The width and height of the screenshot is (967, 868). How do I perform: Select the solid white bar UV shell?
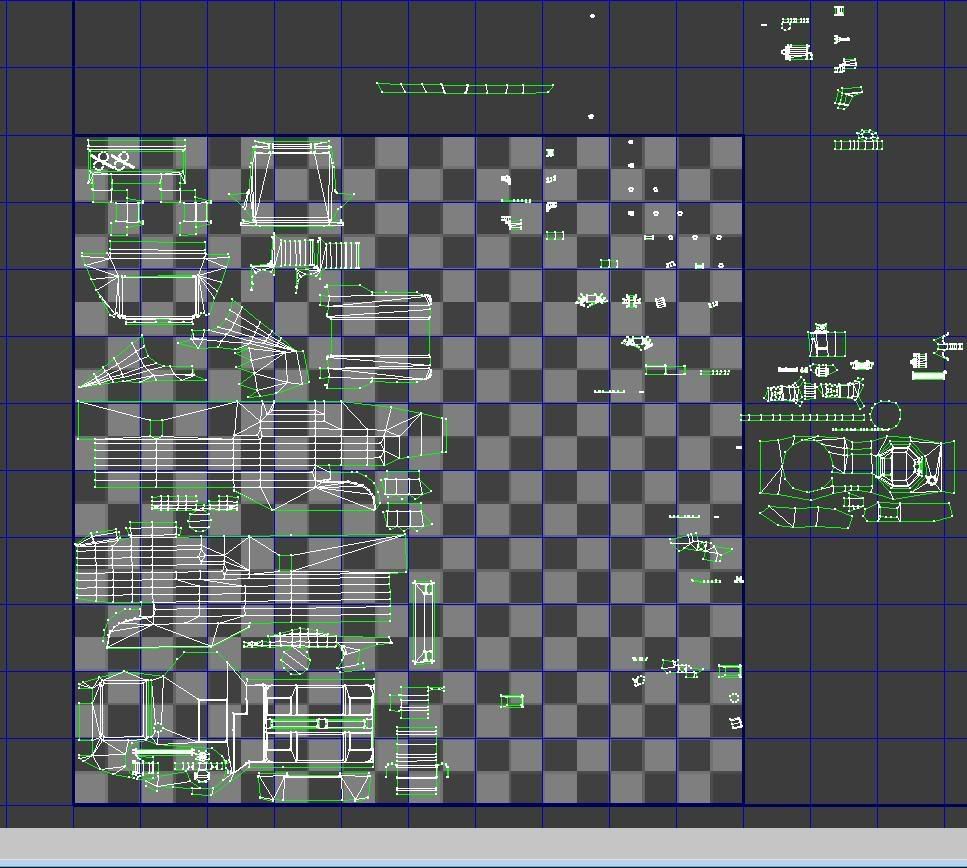[928, 376]
